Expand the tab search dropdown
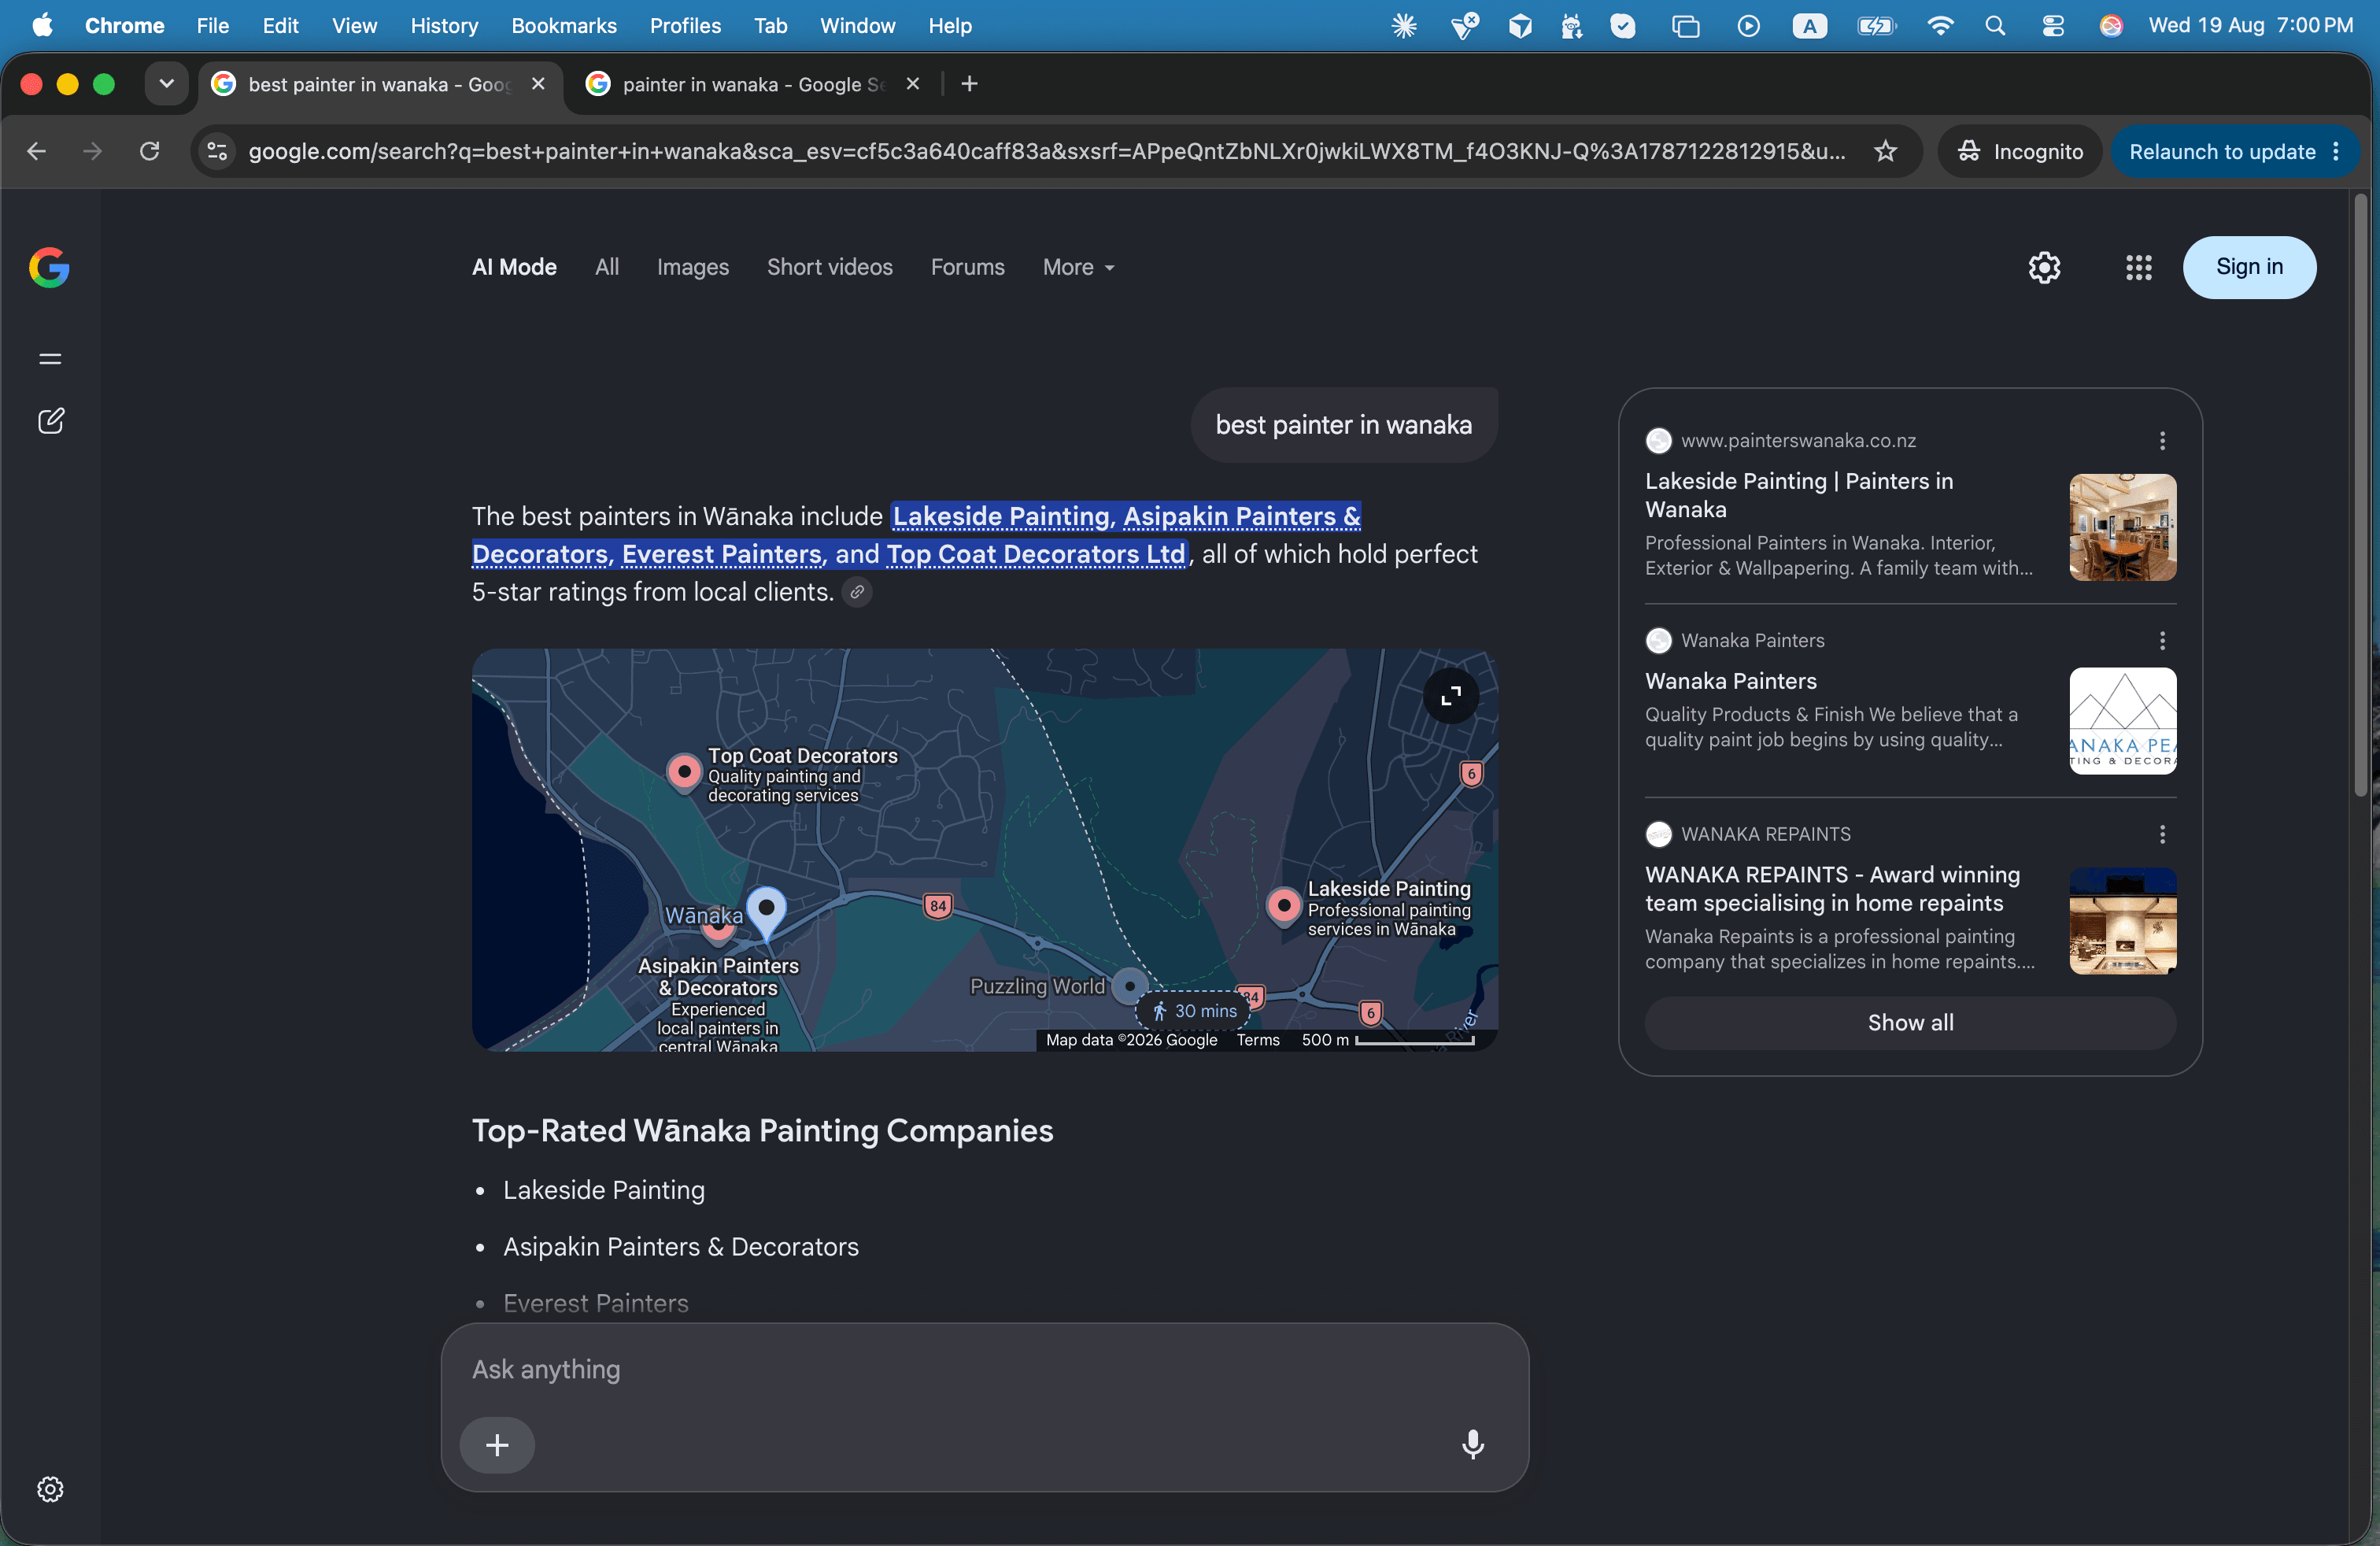 tap(167, 84)
